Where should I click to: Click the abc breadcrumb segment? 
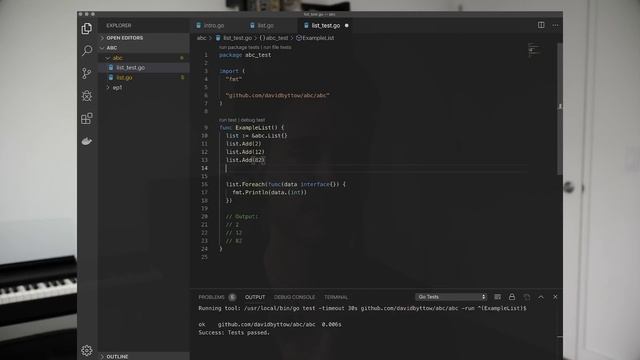(202, 38)
